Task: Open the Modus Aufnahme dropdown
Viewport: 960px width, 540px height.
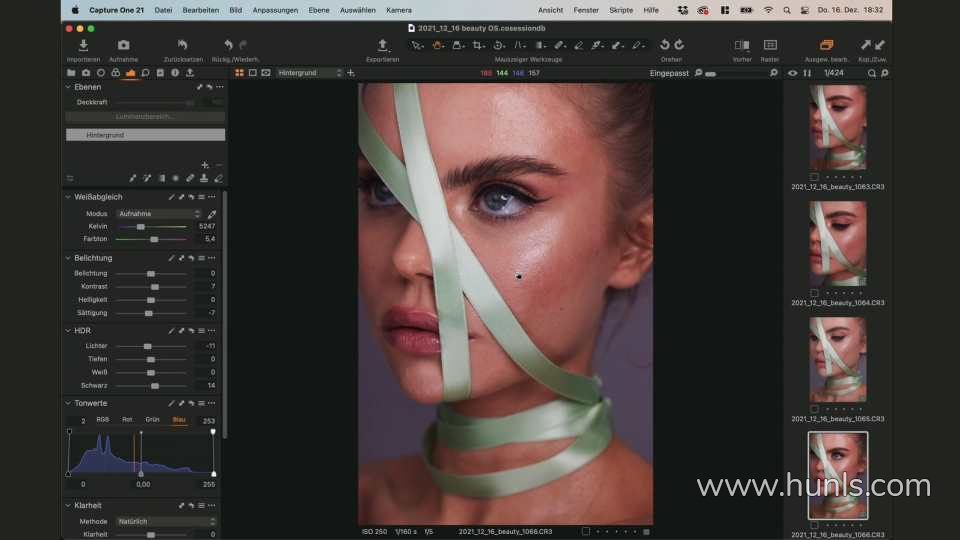Action: coord(159,214)
